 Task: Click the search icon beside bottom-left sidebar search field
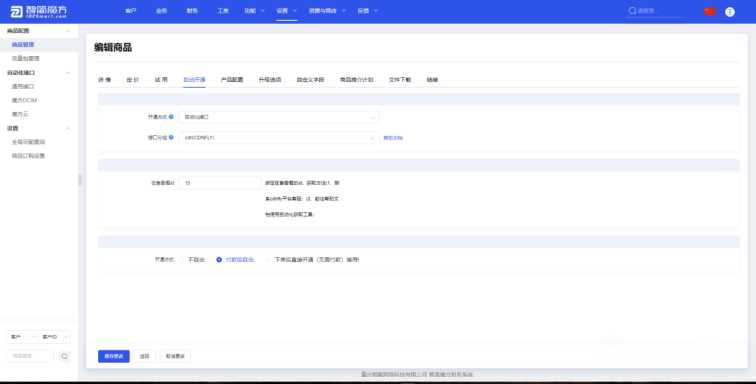[x=64, y=356]
